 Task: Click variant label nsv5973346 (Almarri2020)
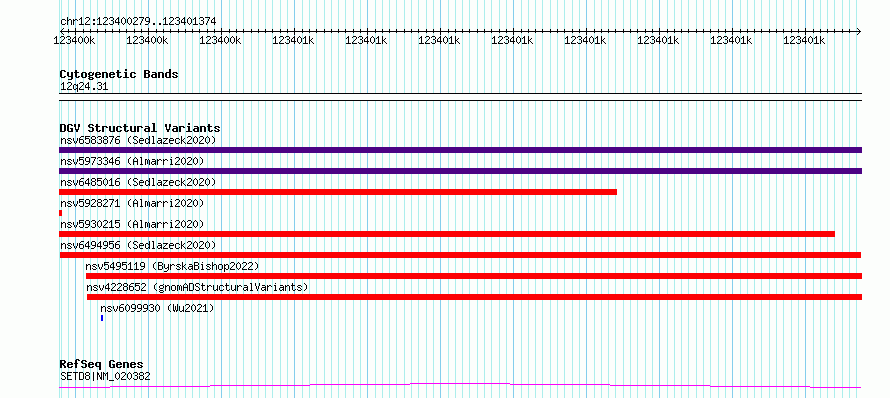pos(132,161)
